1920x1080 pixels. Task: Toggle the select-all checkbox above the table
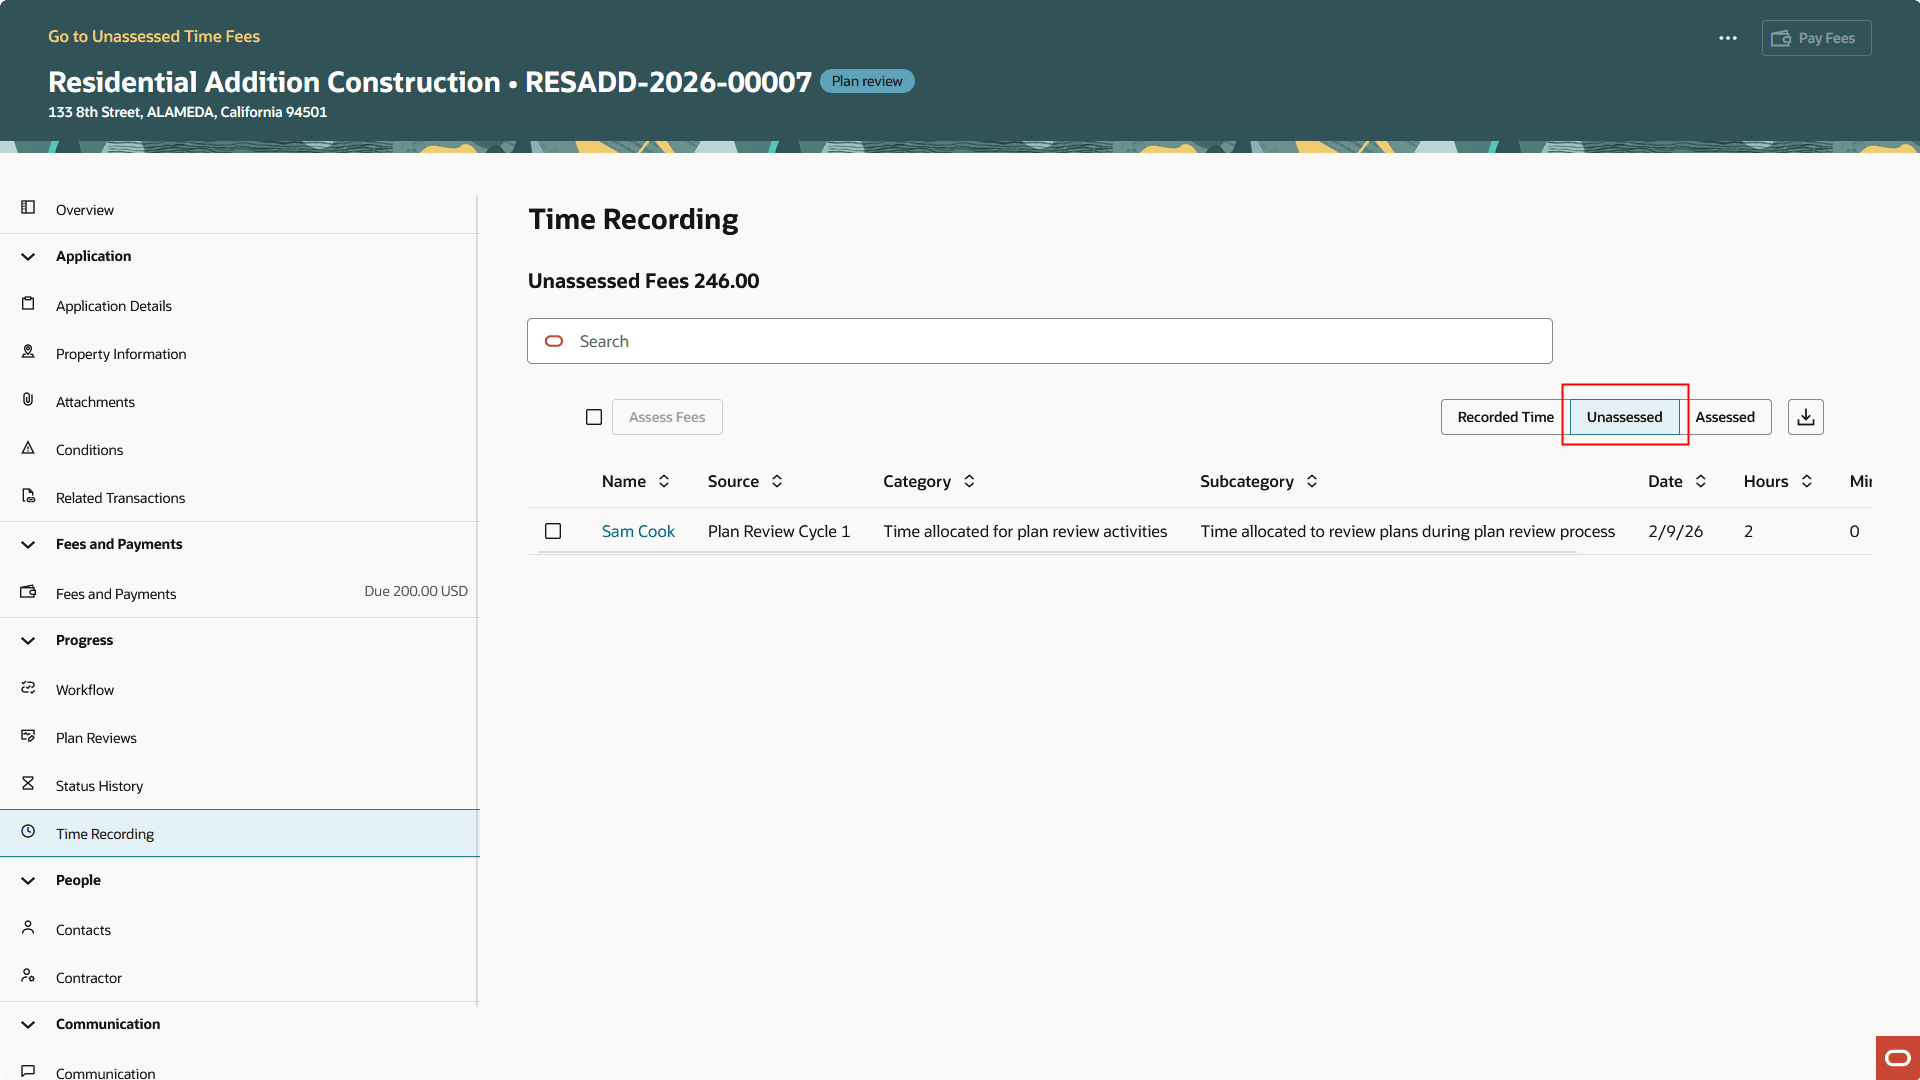(594, 417)
